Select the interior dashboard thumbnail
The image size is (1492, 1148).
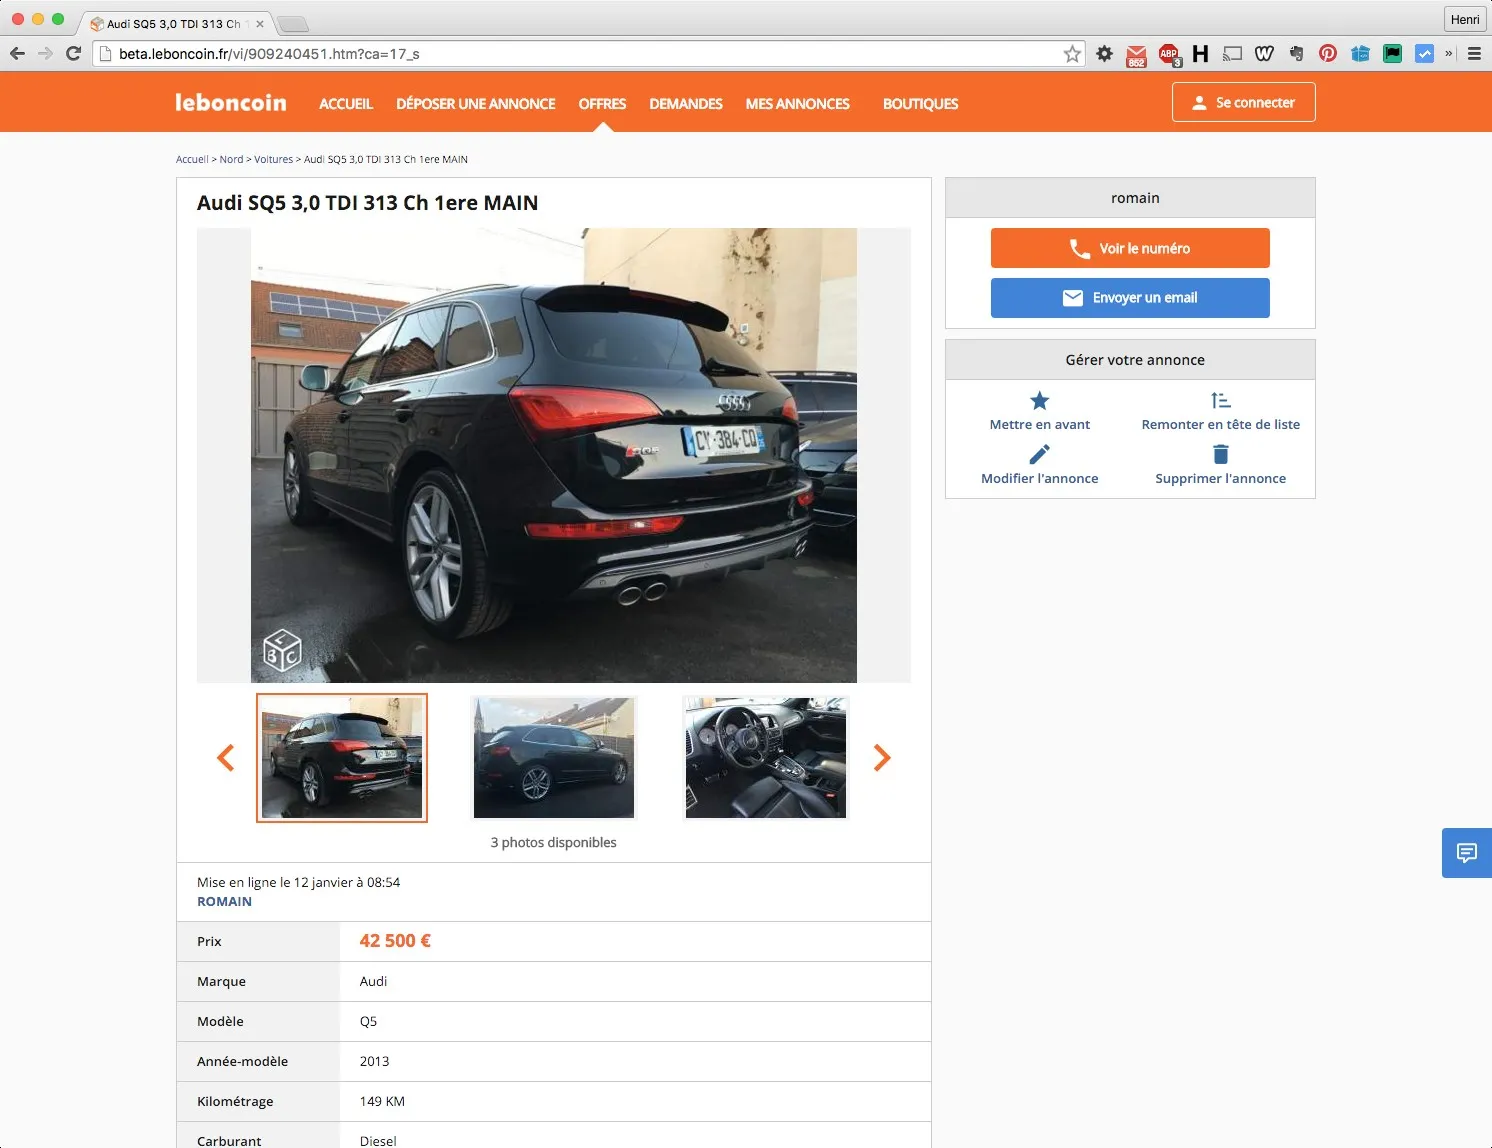pos(766,758)
